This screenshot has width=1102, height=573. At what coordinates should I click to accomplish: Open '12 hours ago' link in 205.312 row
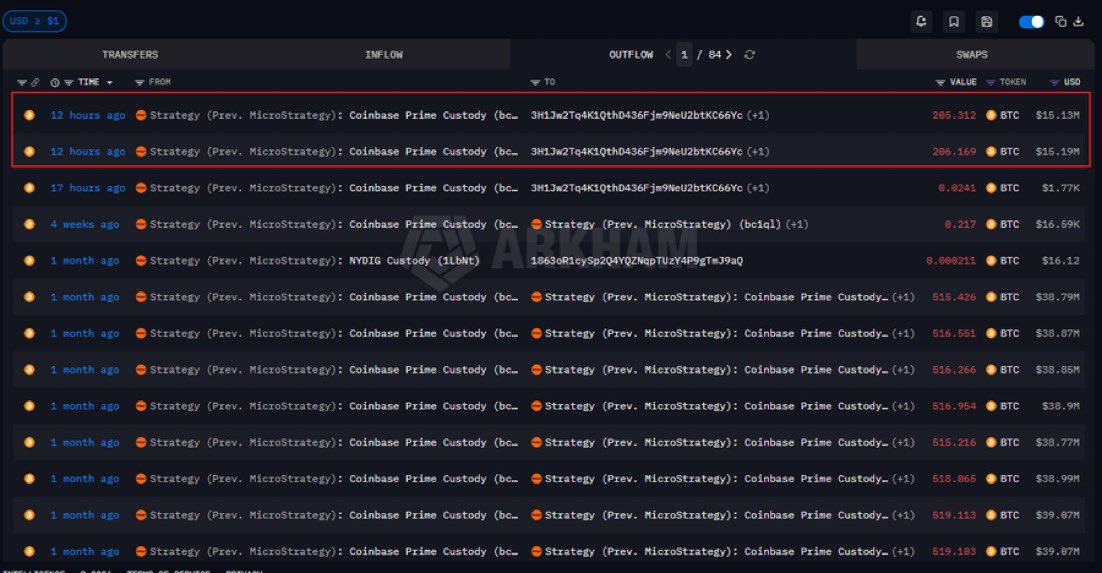[x=88, y=115]
